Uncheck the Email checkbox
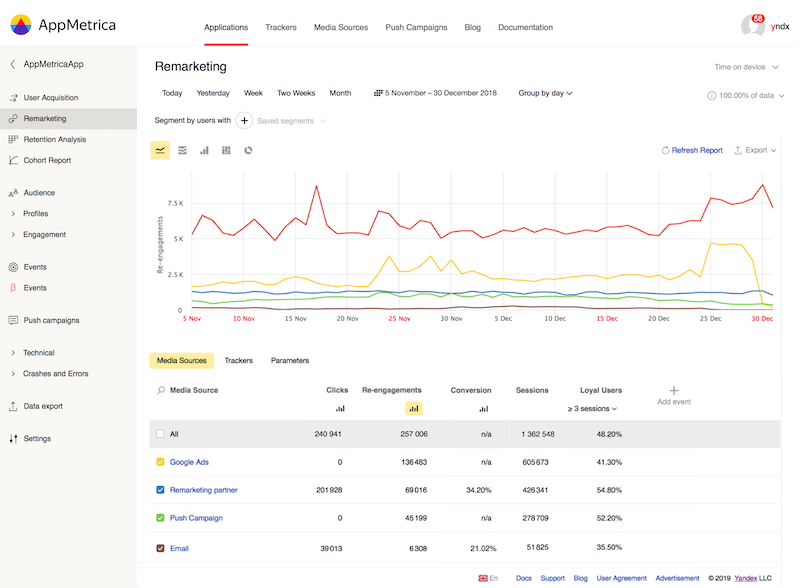Image resolution: width=800 pixels, height=588 pixels. (160, 548)
